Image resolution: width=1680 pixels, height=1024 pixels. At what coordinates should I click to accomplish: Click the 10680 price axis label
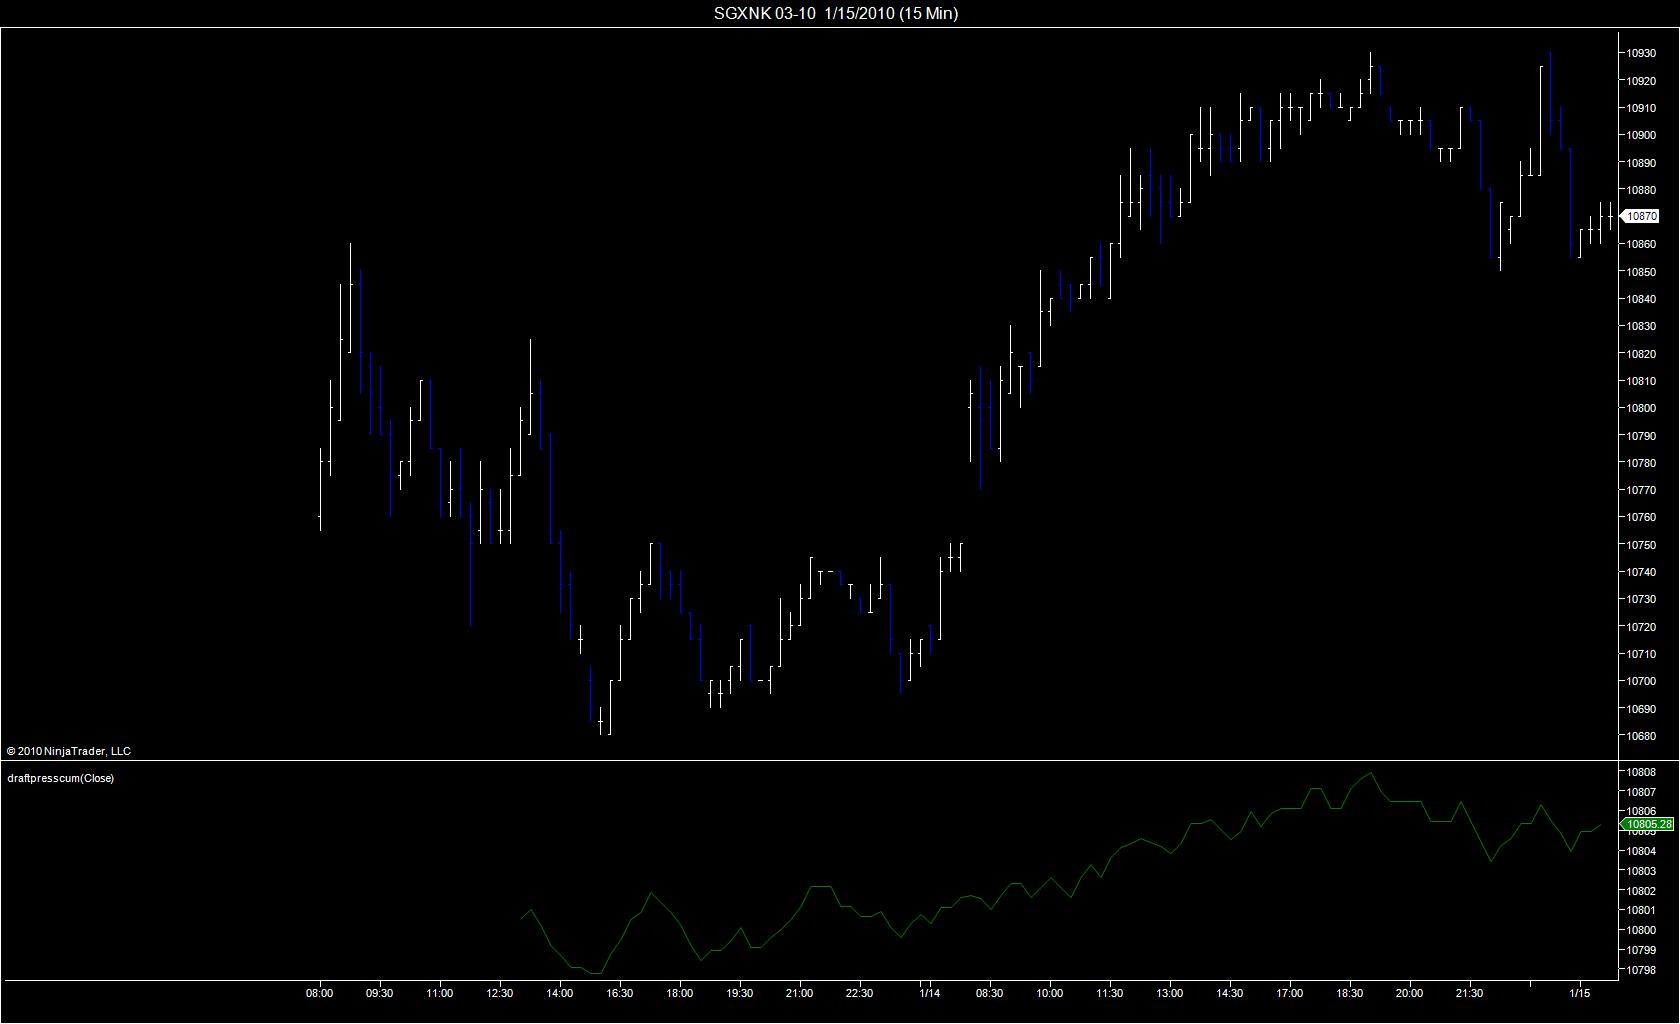coord(1641,736)
